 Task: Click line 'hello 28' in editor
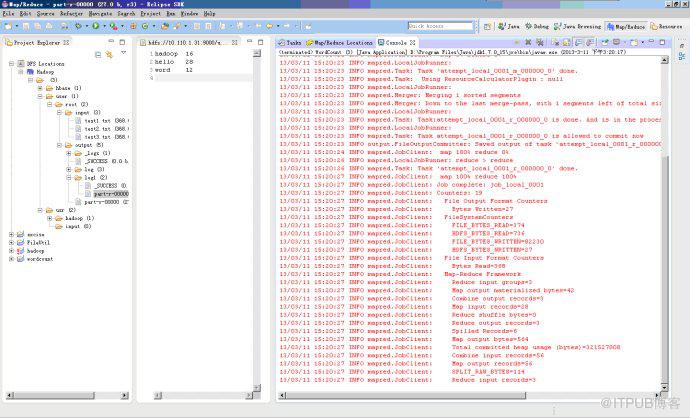[174, 62]
